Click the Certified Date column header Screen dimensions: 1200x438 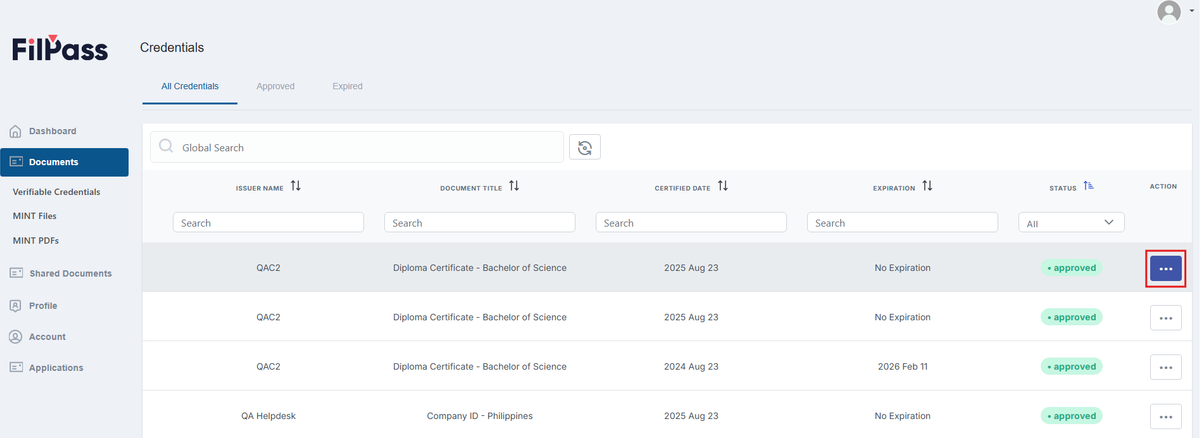click(683, 188)
